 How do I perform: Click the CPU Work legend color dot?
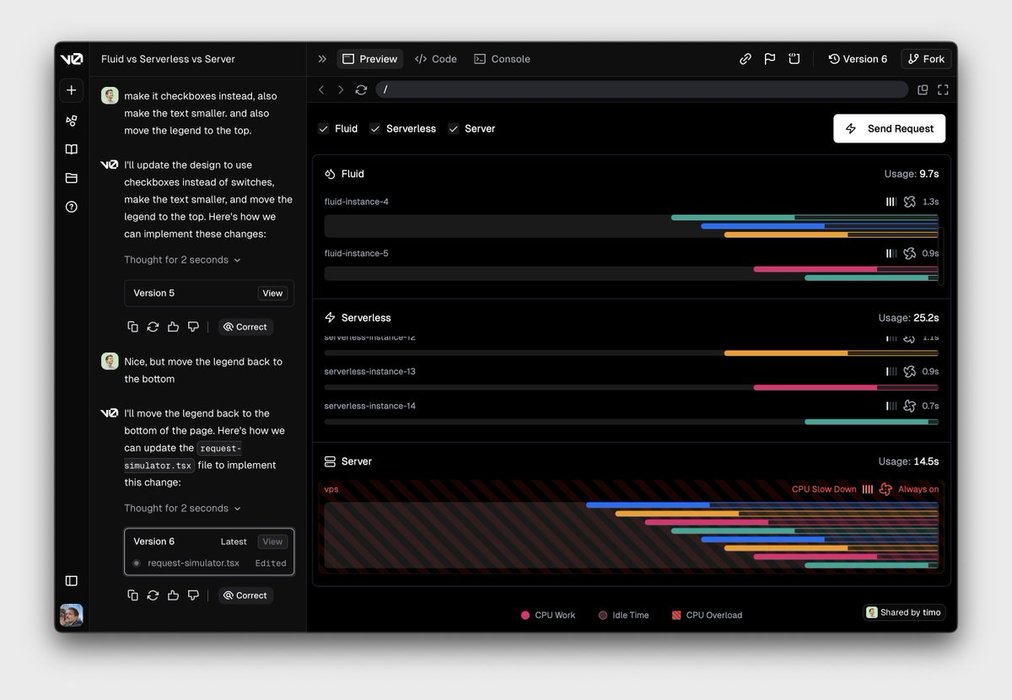[x=525, y=615]
